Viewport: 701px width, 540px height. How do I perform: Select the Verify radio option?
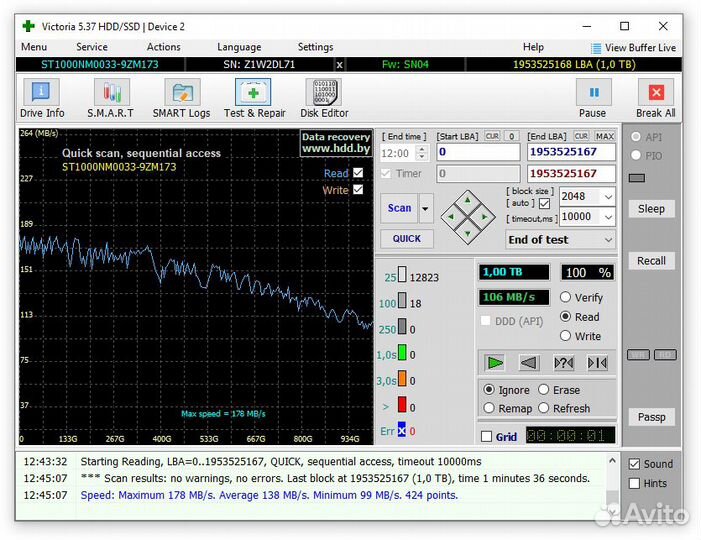tap(566, 297)
